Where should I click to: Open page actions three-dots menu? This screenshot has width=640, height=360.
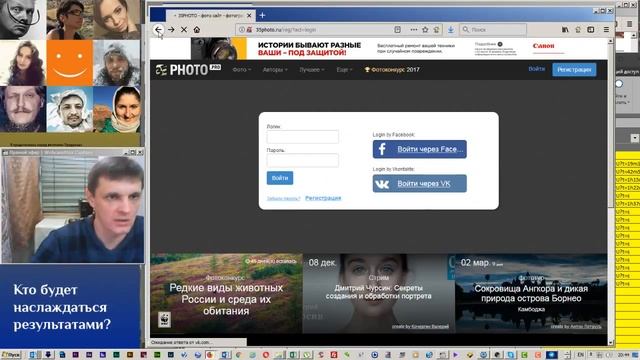(x=414, y=29)
